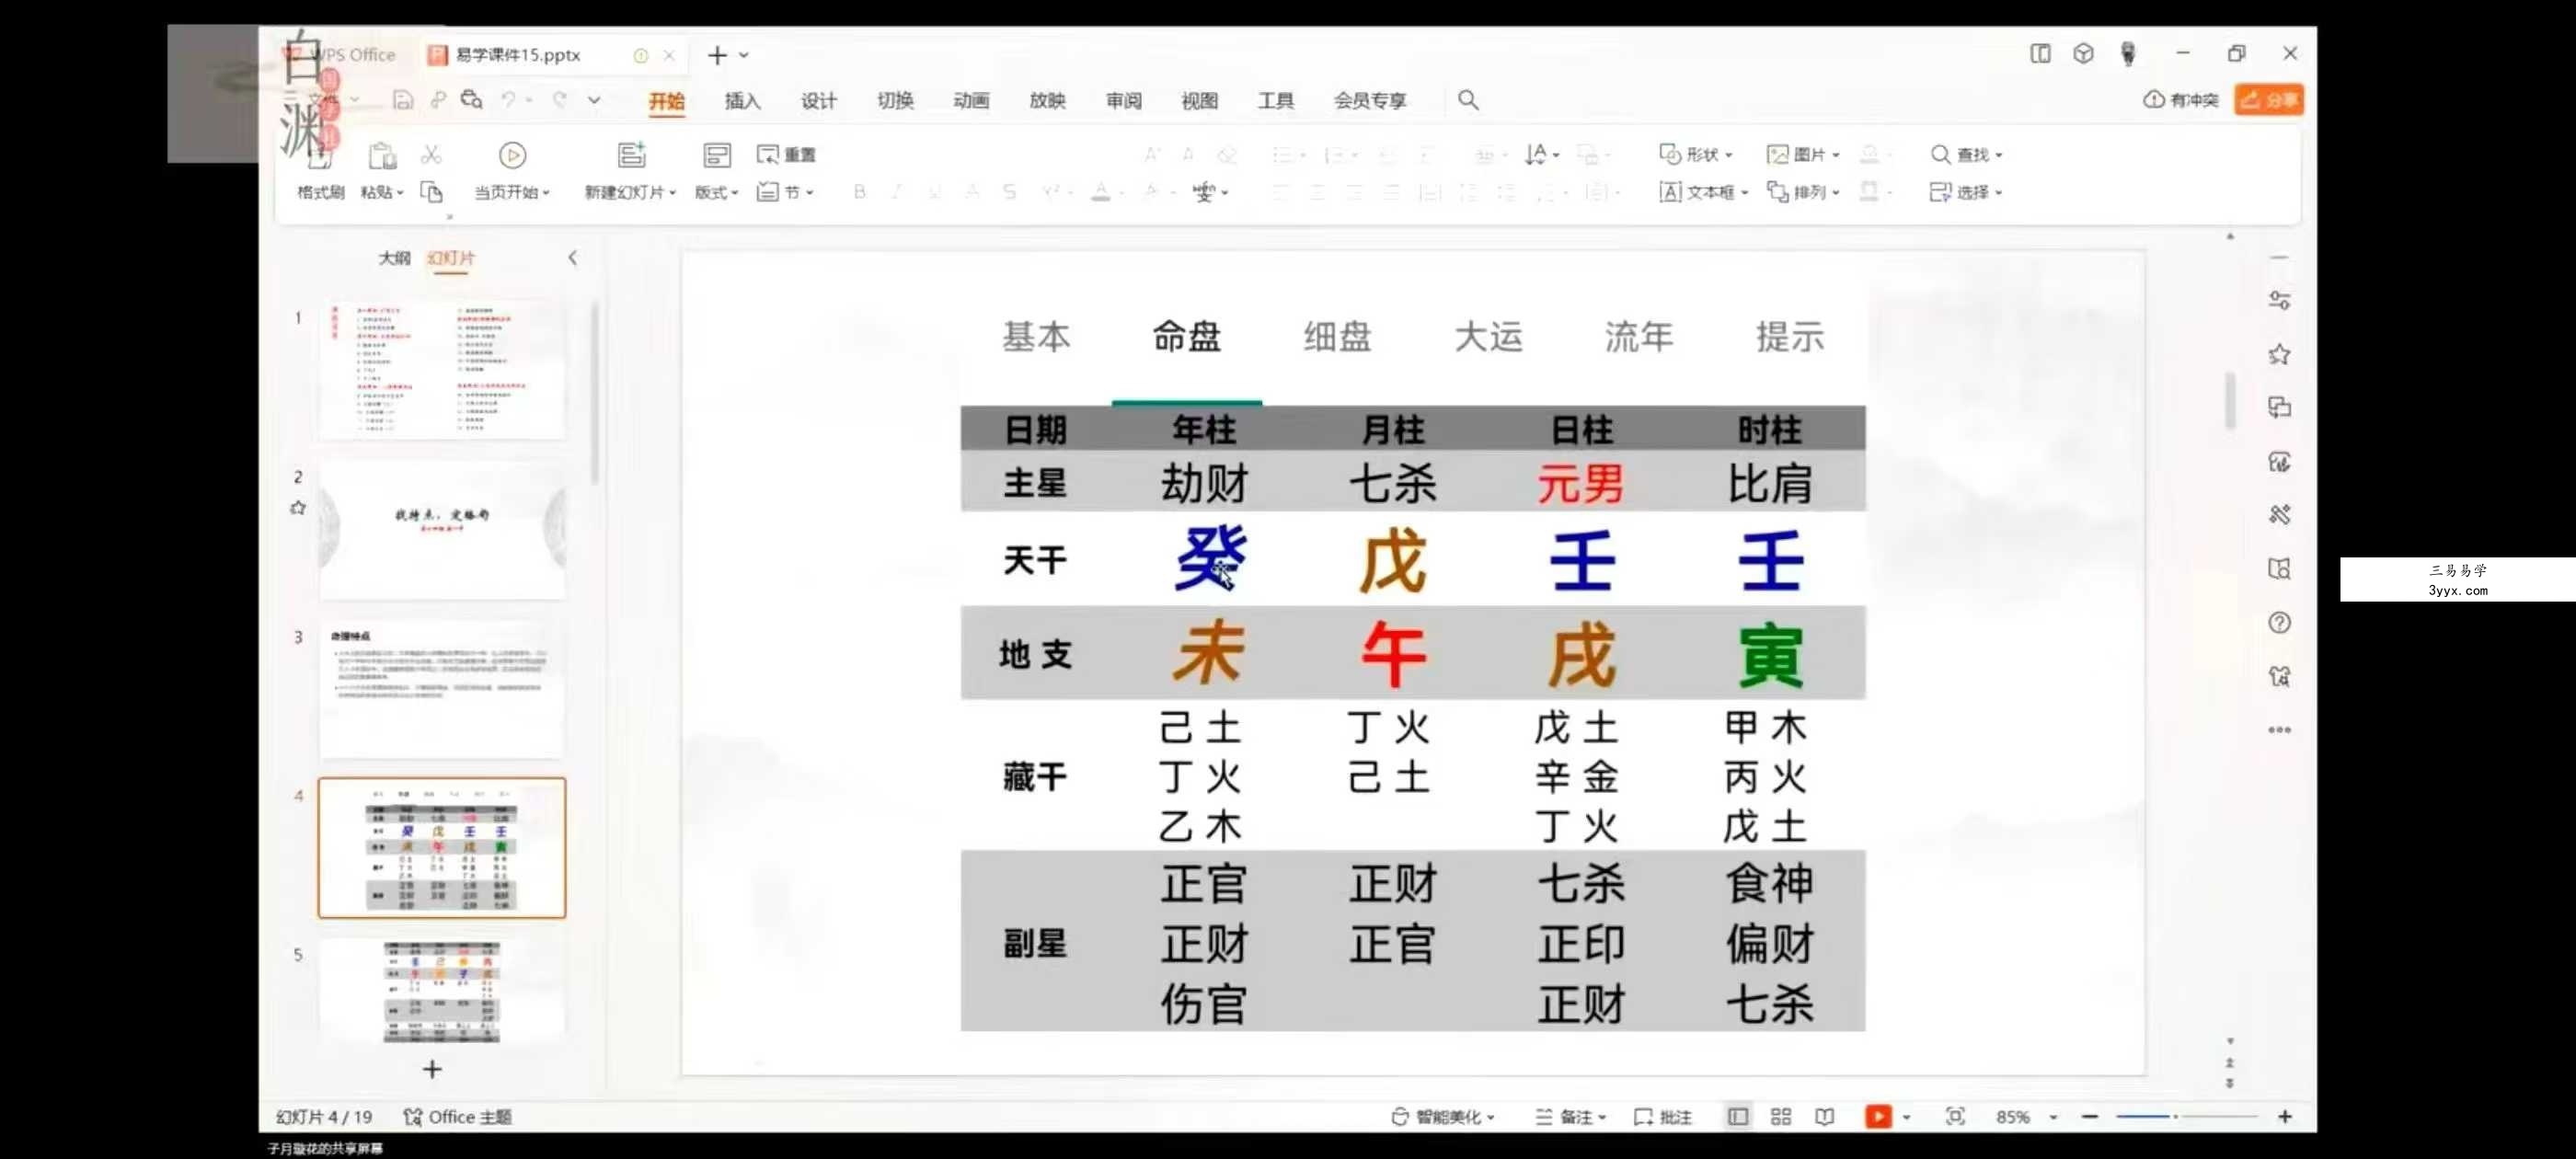Click the user avatar in title bar
Viewport: 2576px width, 1159px height.
[x=2128, y=54]
